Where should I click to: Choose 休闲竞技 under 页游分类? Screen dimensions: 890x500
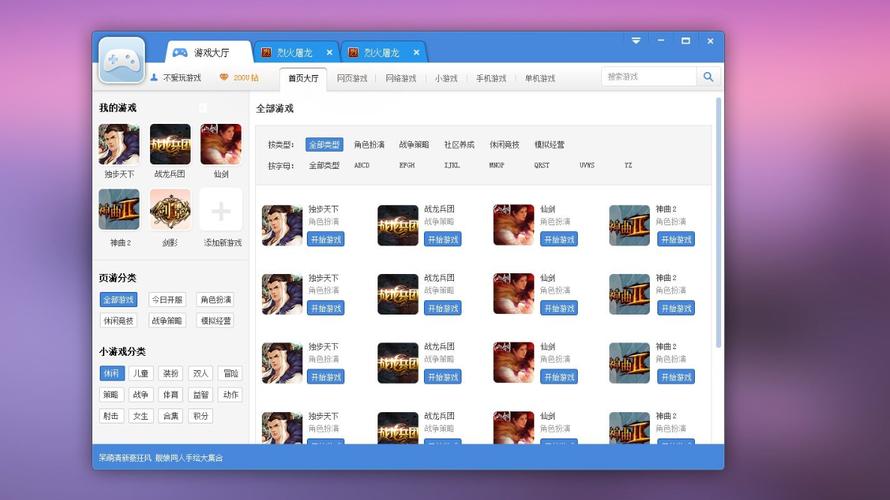(x=119, y=321)
